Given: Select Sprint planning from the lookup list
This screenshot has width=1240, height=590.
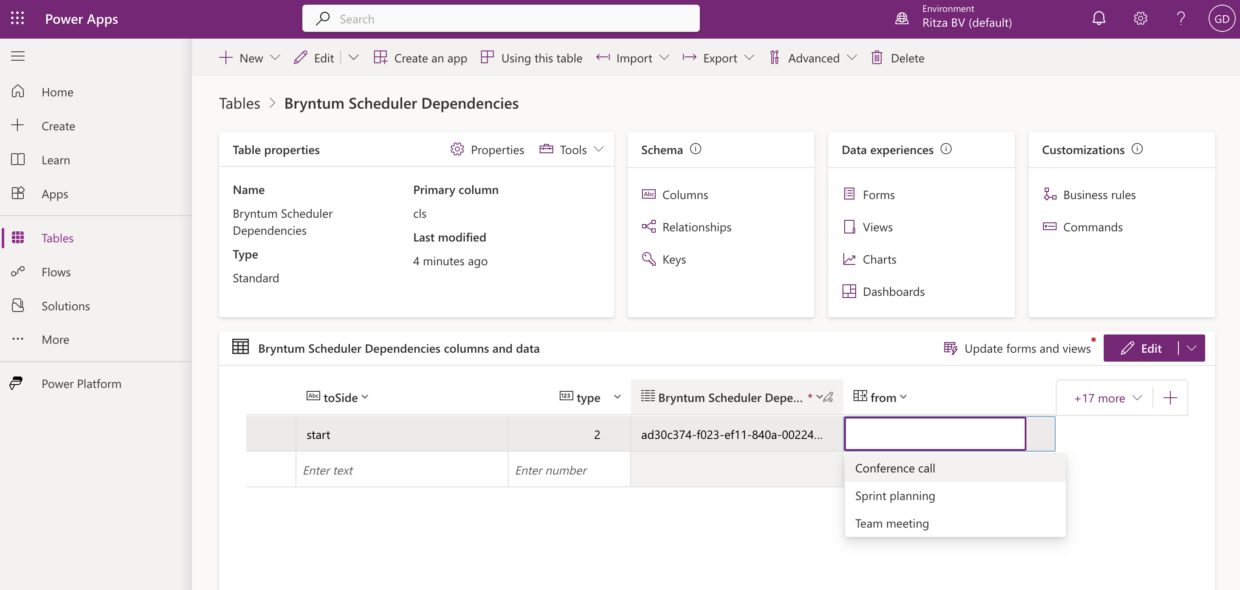Looking at the screenshot, I should click(894, 495).
